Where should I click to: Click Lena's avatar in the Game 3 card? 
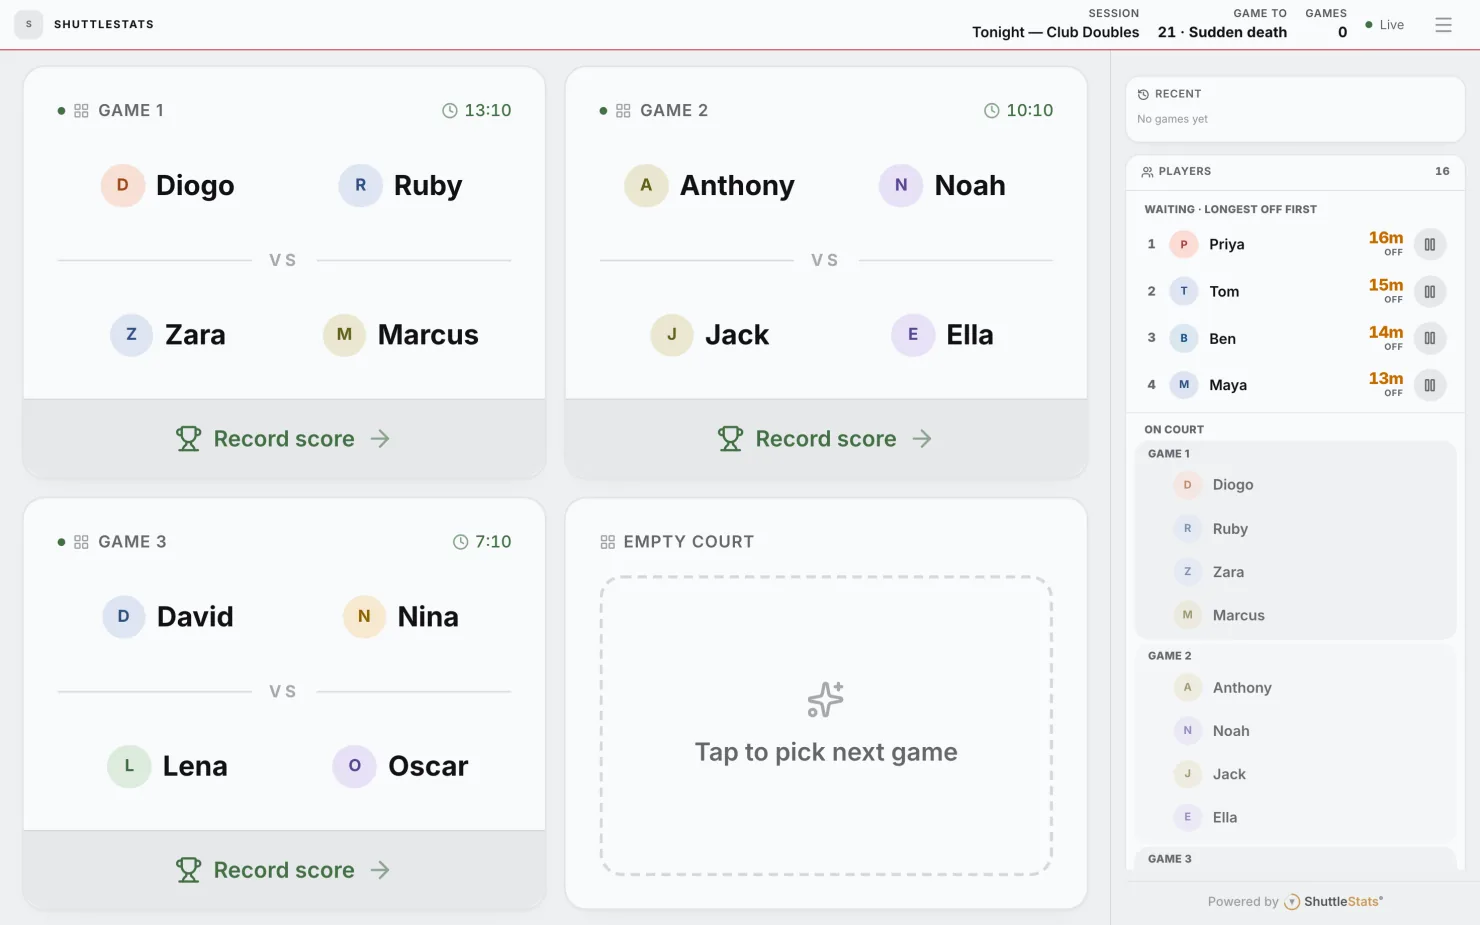129,766
